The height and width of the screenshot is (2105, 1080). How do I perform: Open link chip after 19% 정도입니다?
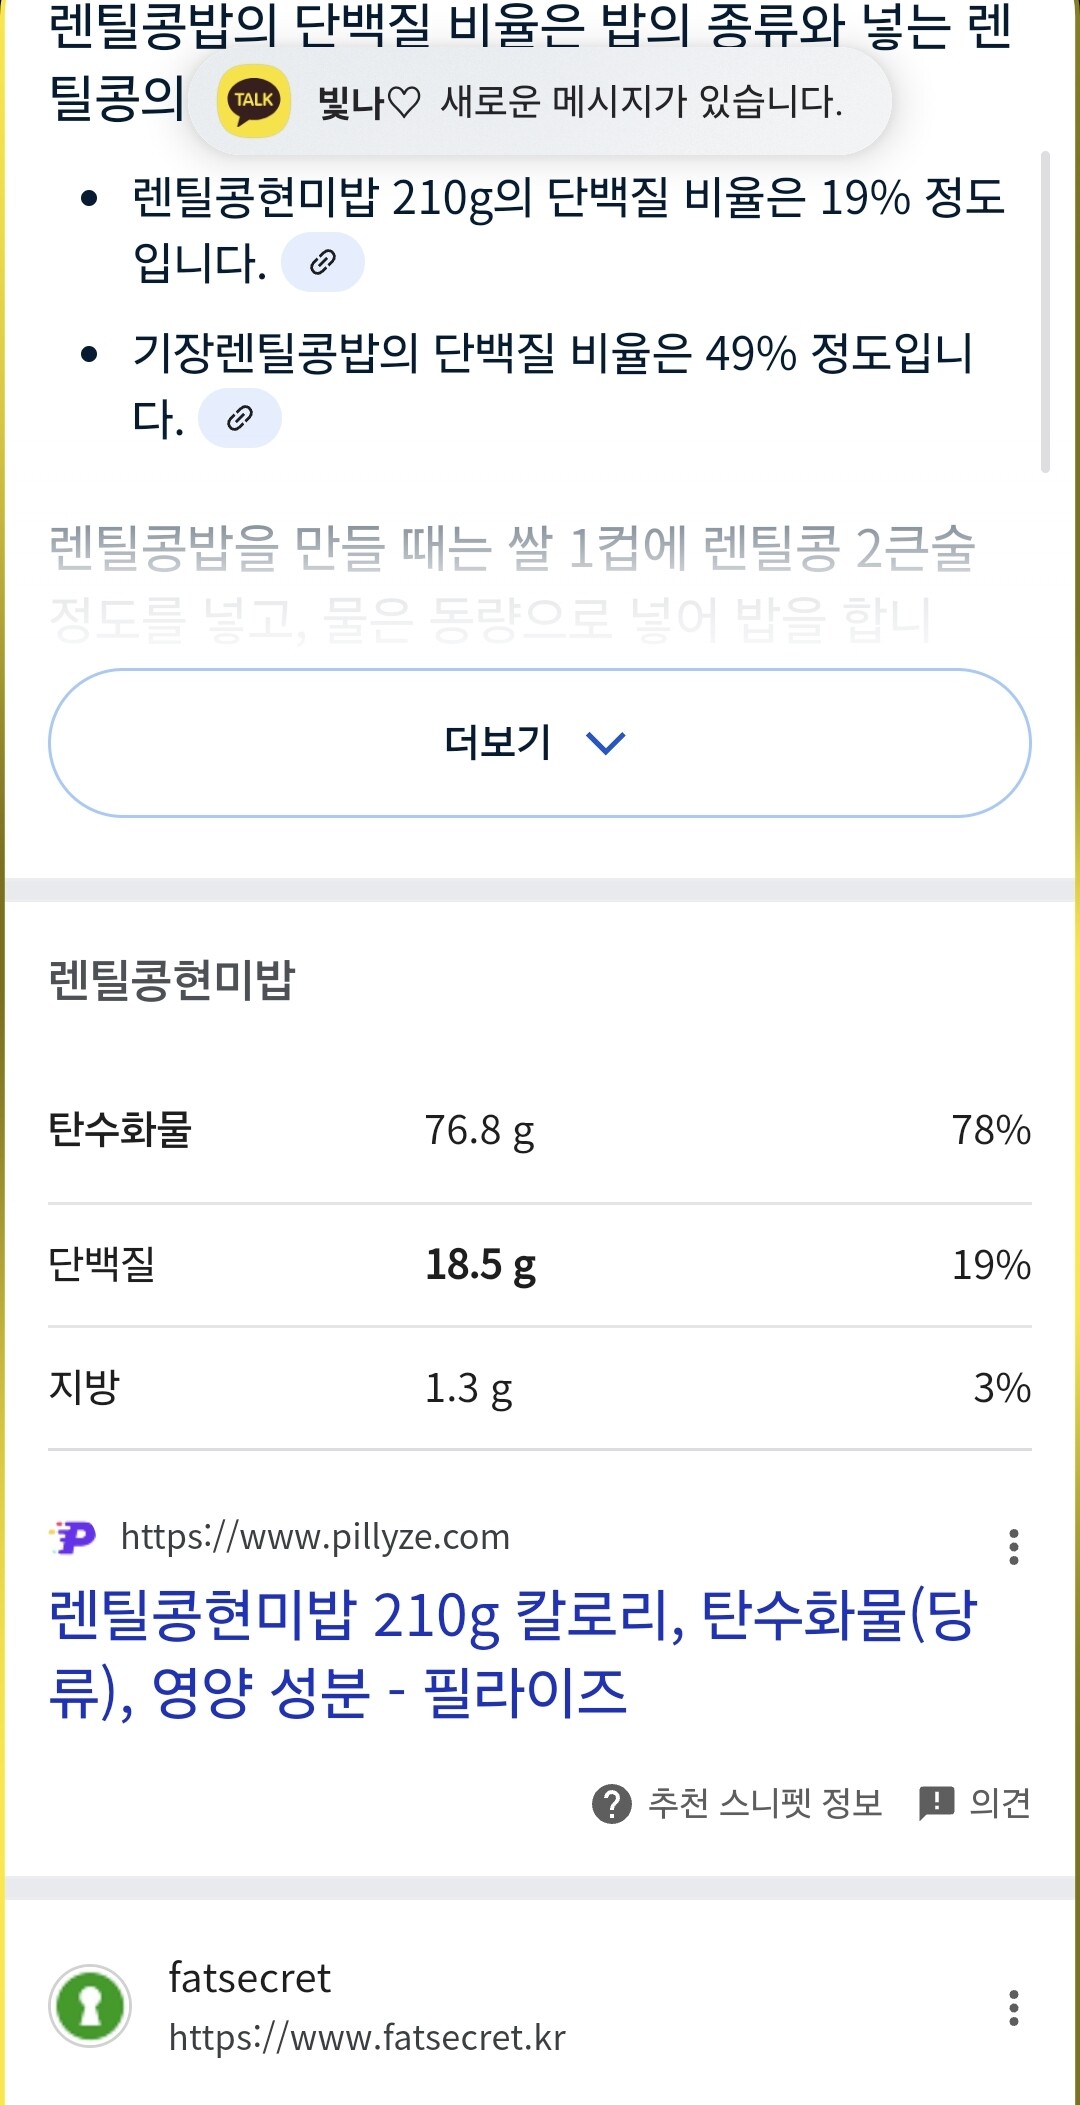click(x=322, y=263)
